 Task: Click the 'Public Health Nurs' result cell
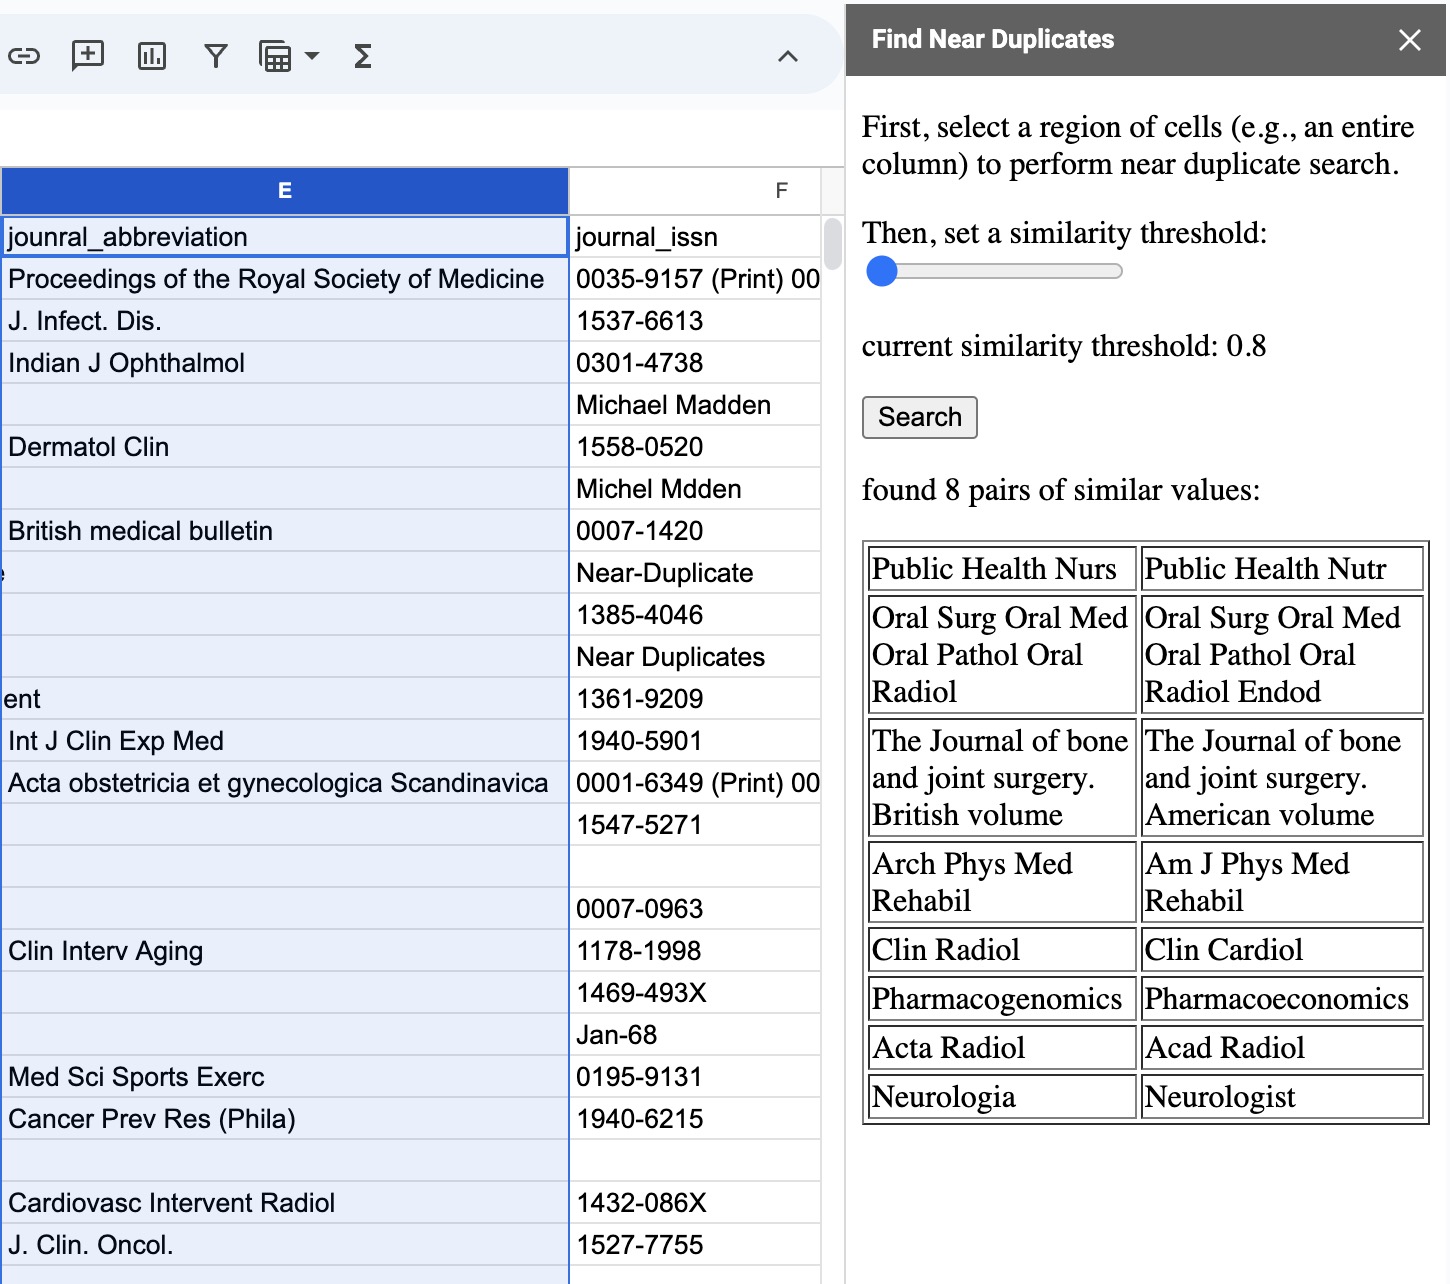click(1002, 568)
